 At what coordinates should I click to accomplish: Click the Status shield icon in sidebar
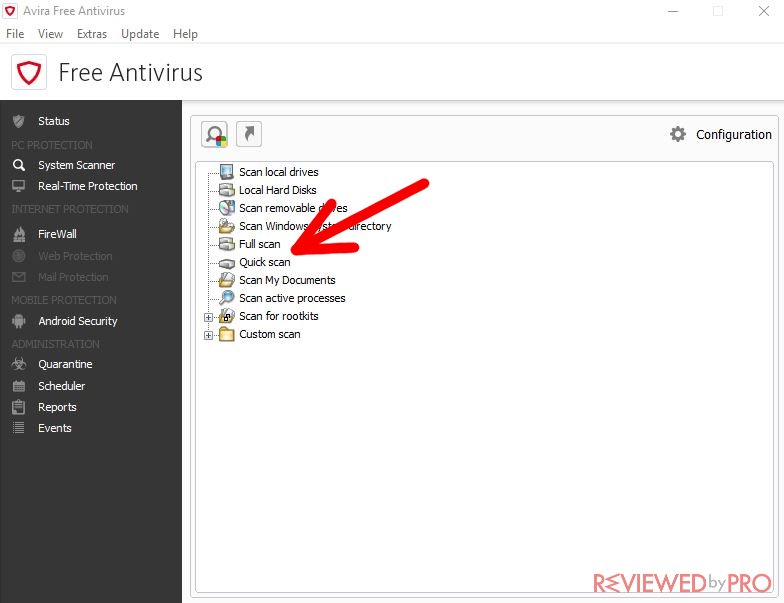coord(18,121)
